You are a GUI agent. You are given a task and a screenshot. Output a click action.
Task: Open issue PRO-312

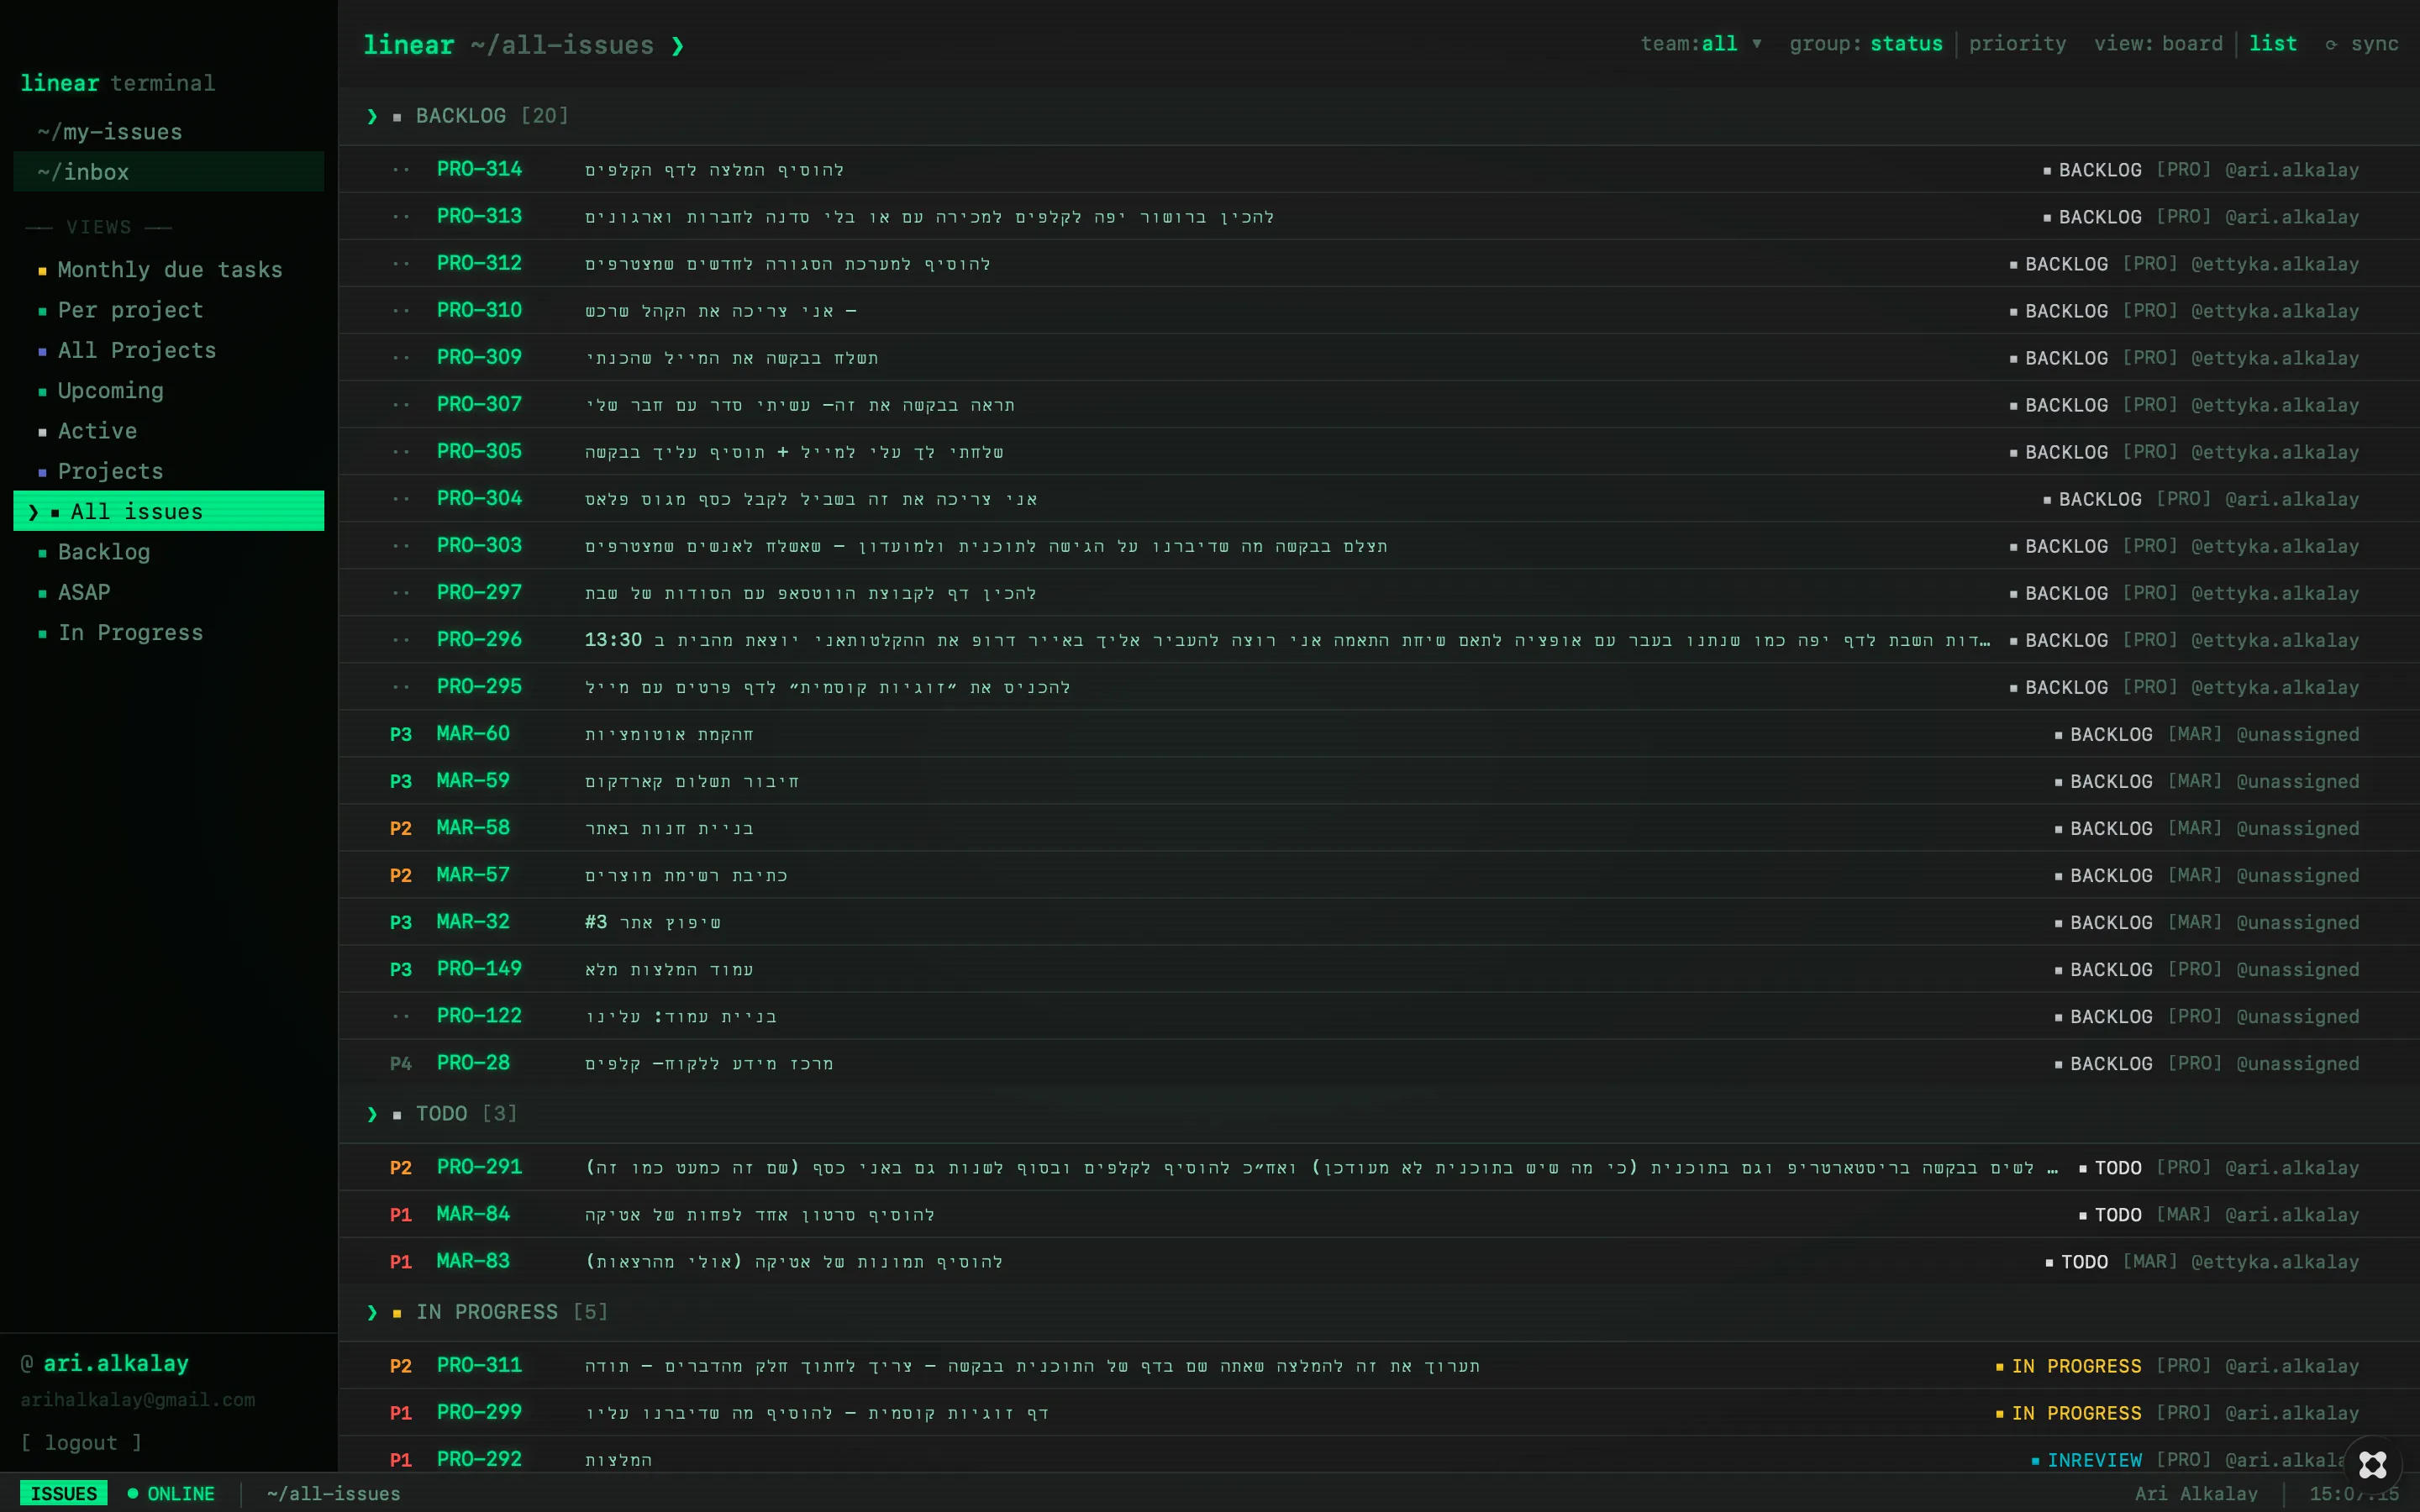click(1378, 263)
